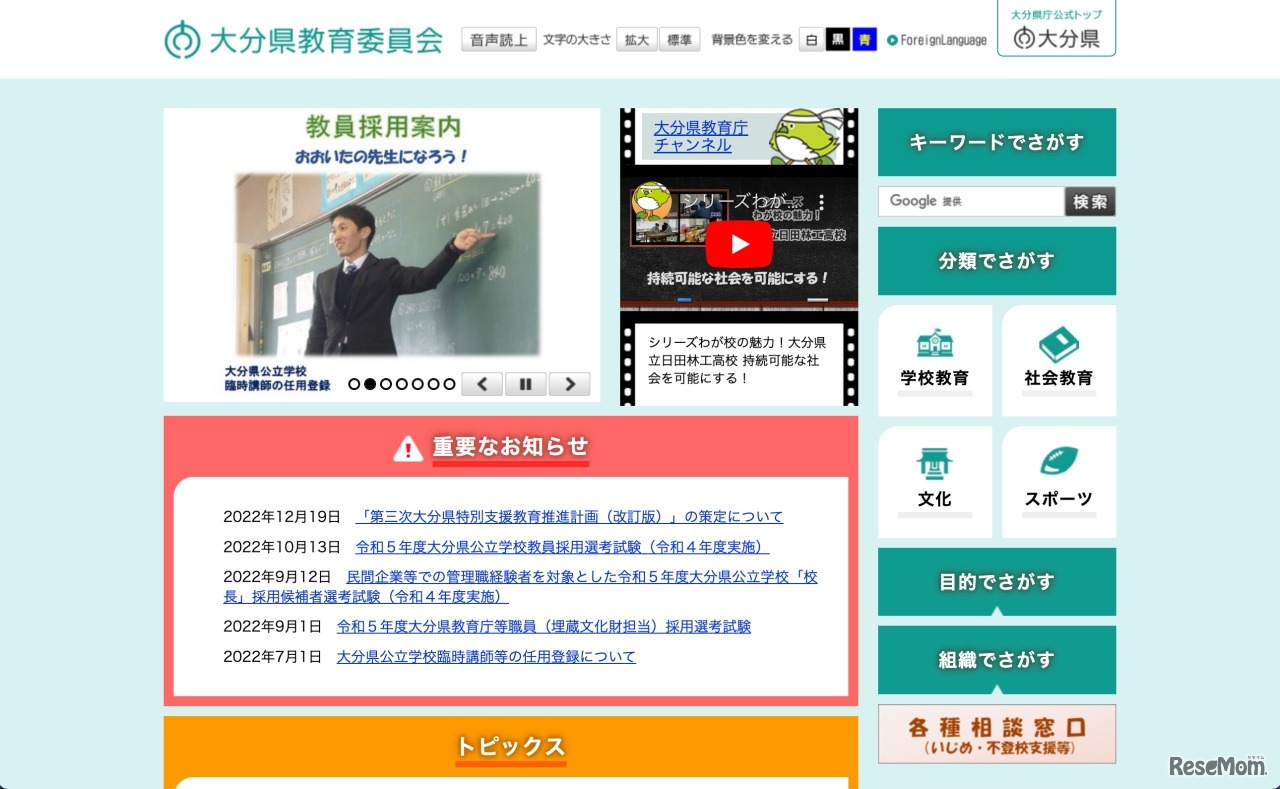Open the 文化 category
This screenshot has width=1280, height=789.
click(x=935, y=482)
